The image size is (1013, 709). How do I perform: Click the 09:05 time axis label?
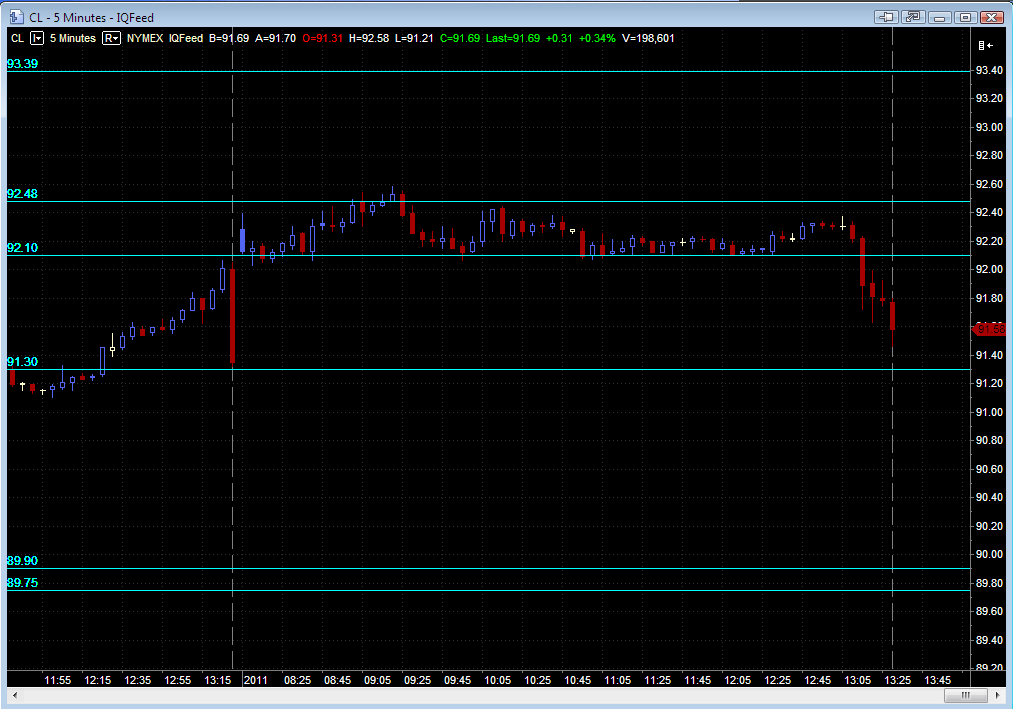(377, 680)
